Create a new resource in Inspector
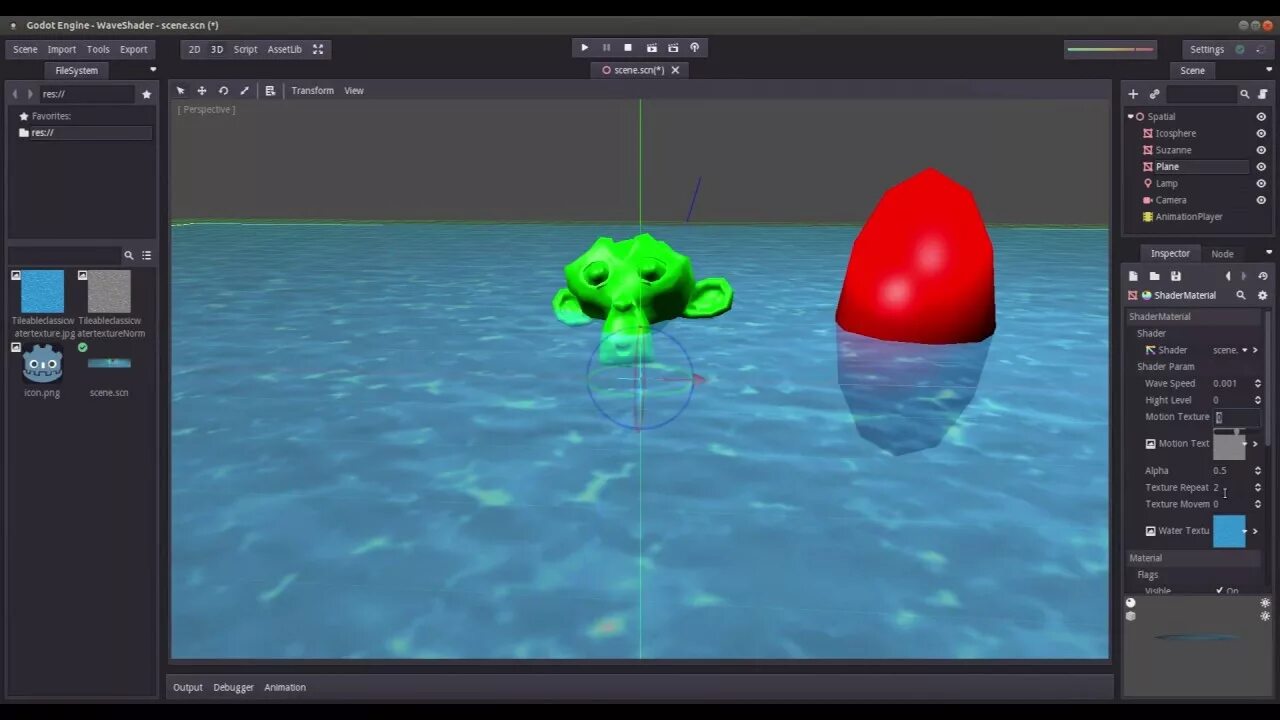1280x720 pixels. tap(1133, 276)
